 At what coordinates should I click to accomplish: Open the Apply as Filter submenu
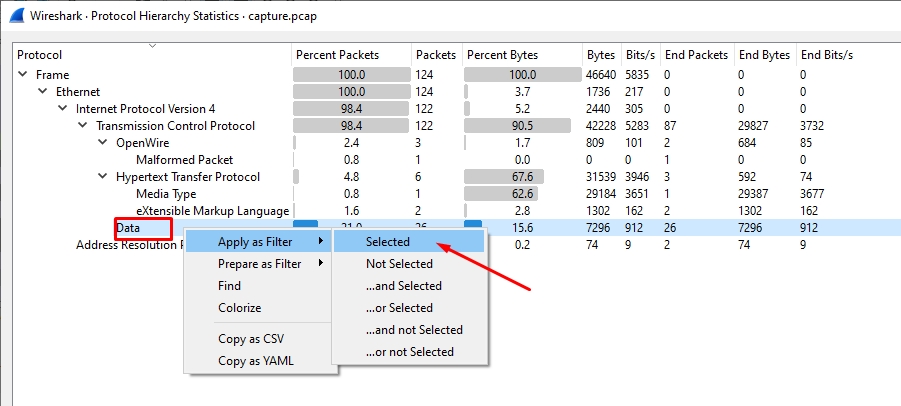260,242
